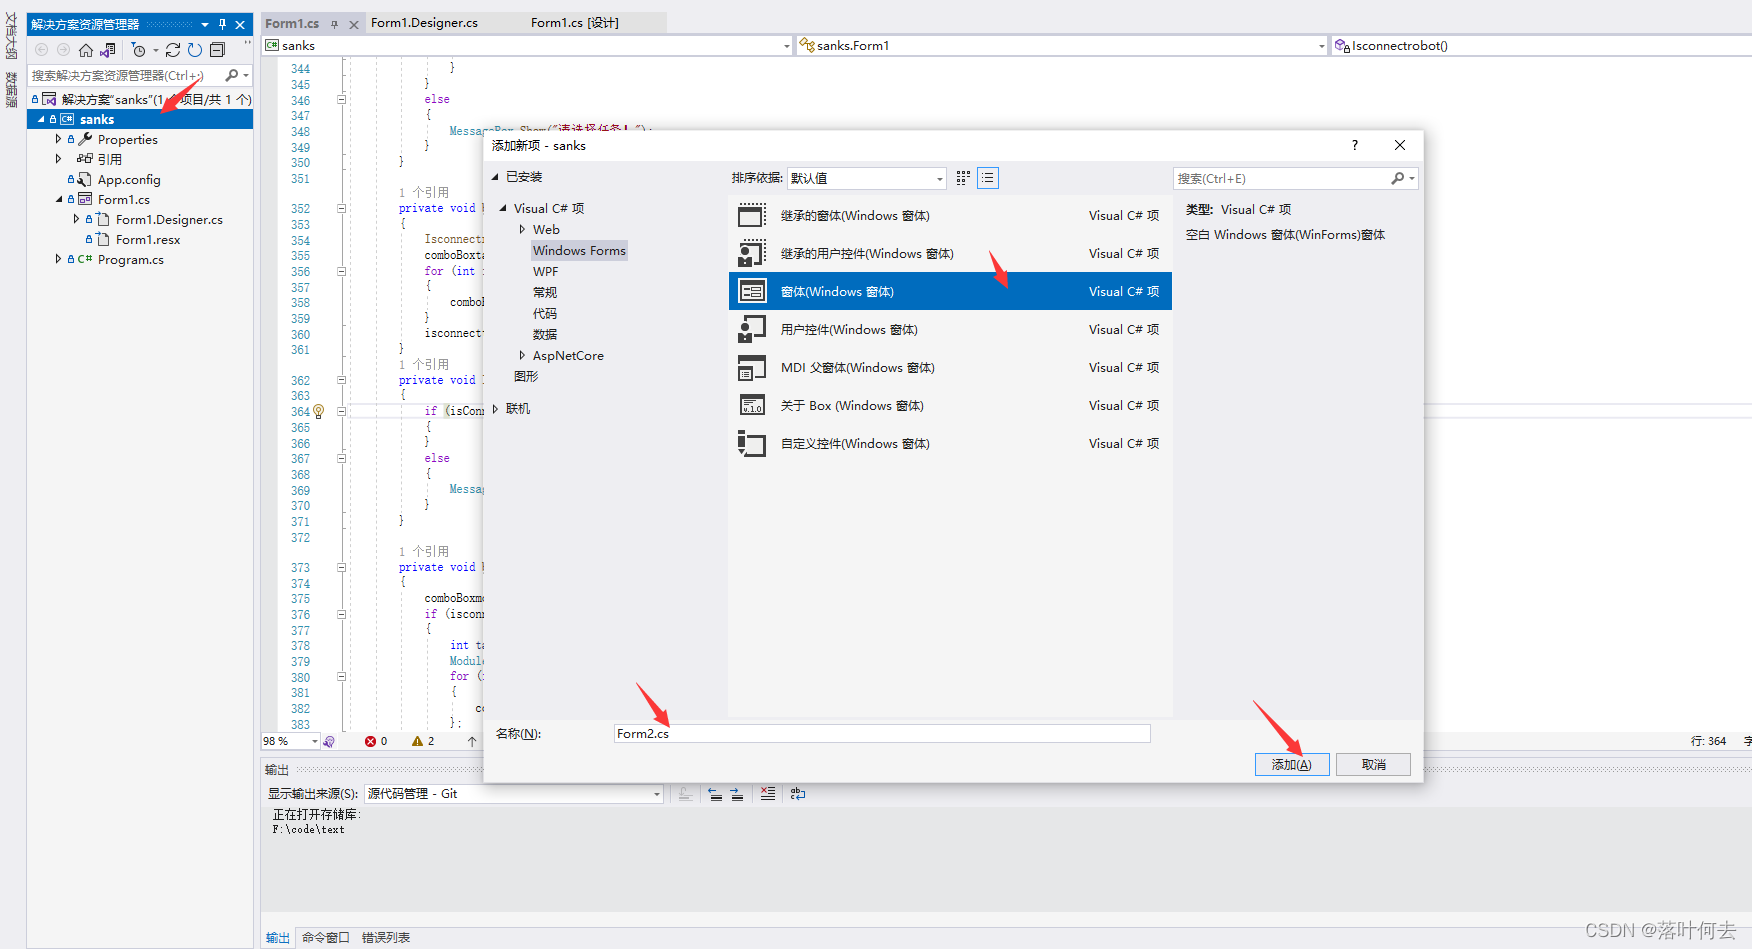Screen dimensions: 1752x949
Task: Open the sanks.Form1 type navigation dropdown
Action: coord(1062,46)
